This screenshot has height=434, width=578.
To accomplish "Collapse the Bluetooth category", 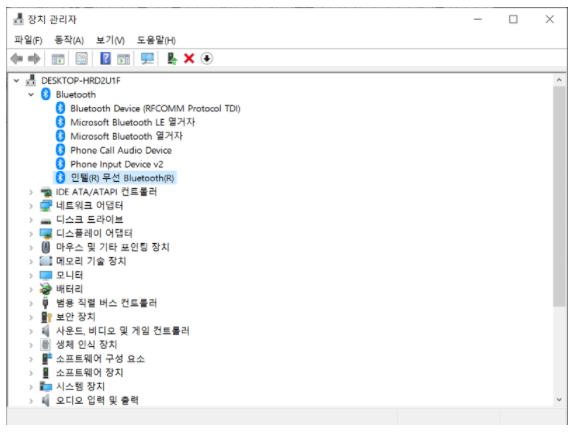I will [x=31, y=94].
